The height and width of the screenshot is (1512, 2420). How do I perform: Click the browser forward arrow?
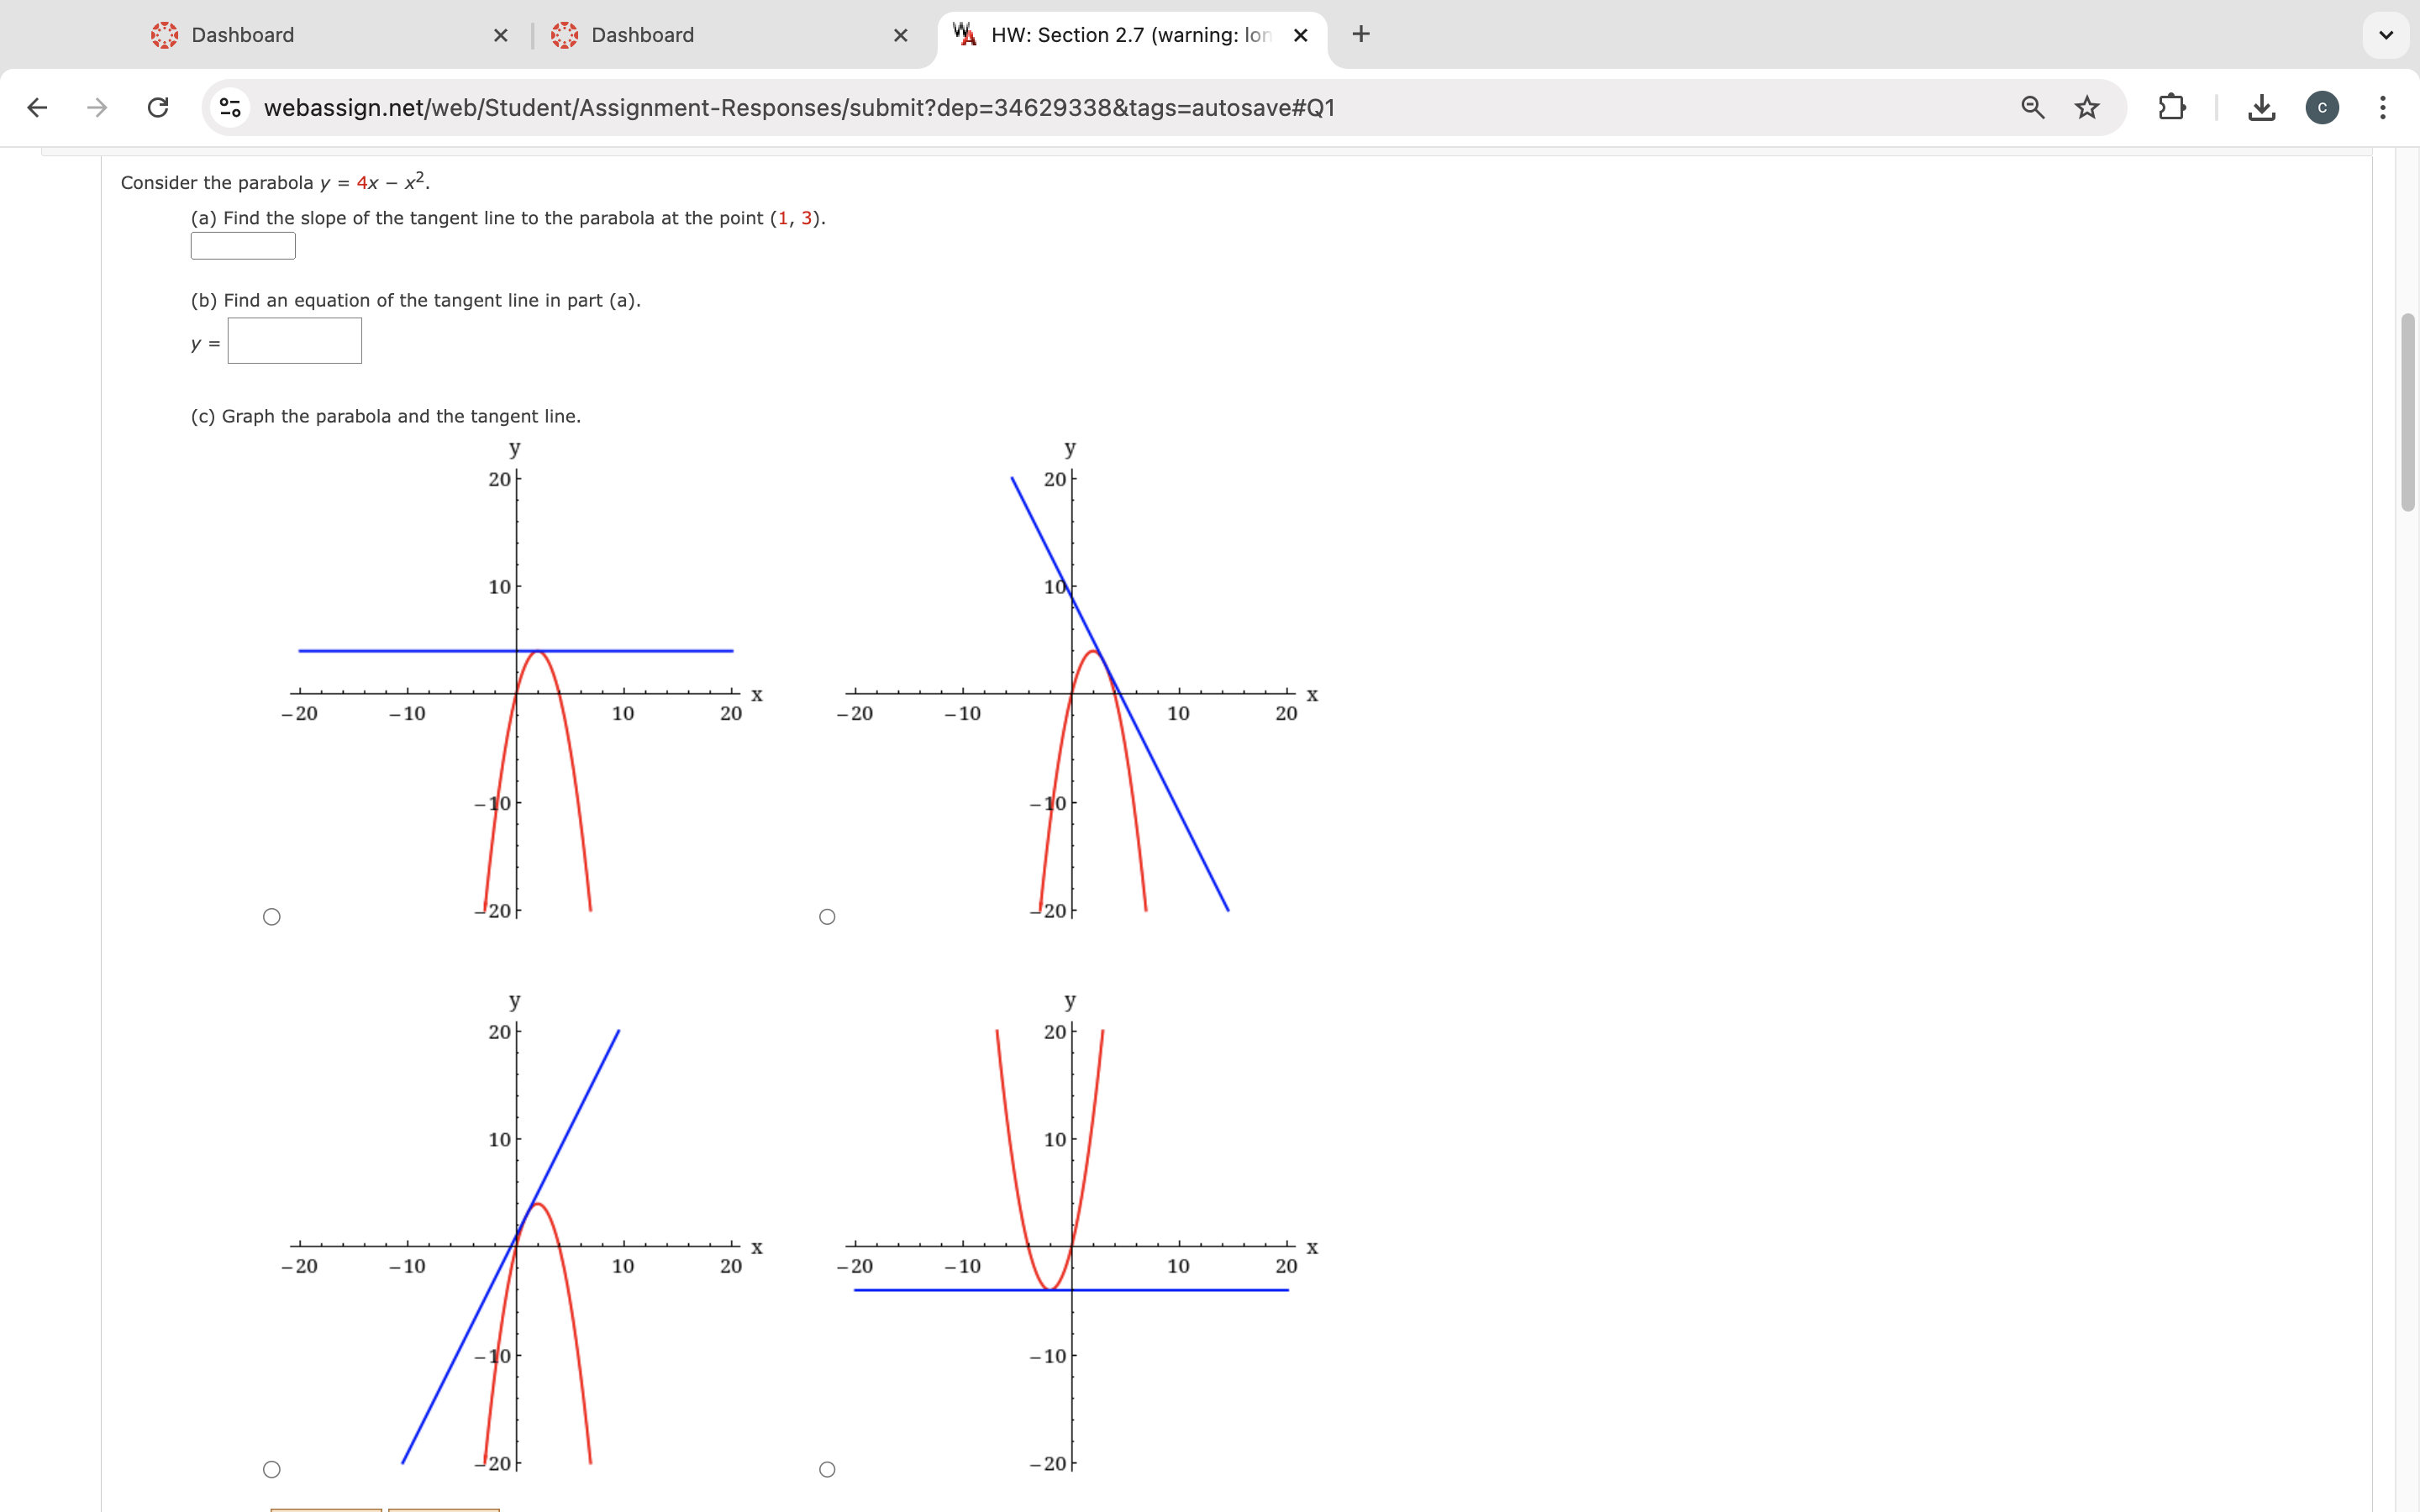97,107
